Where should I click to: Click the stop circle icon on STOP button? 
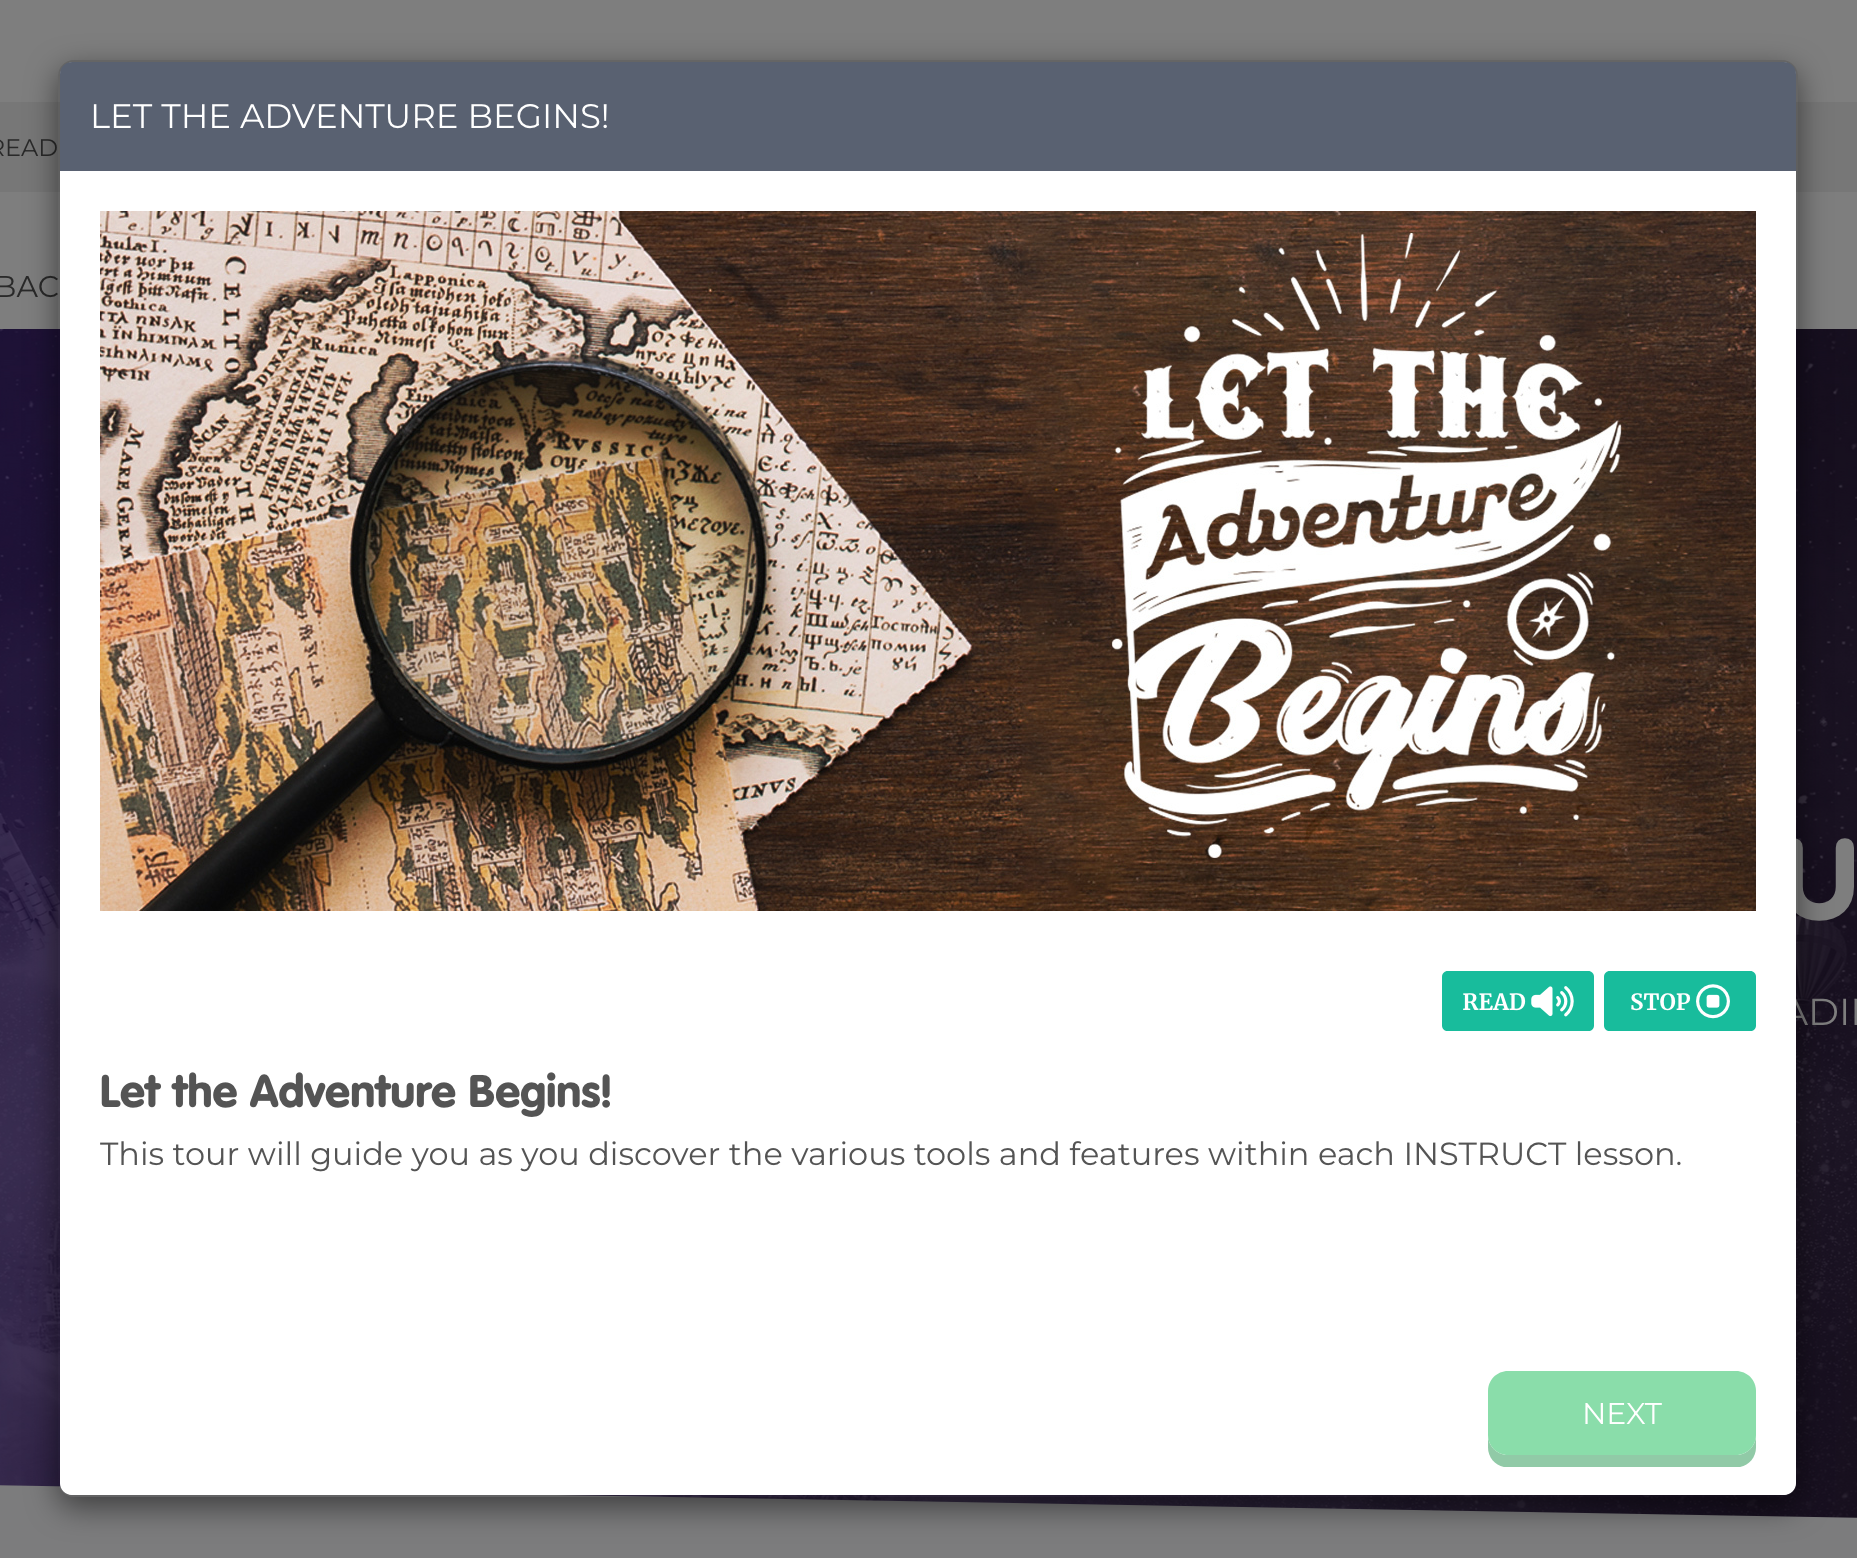tap(1713, 1001)
